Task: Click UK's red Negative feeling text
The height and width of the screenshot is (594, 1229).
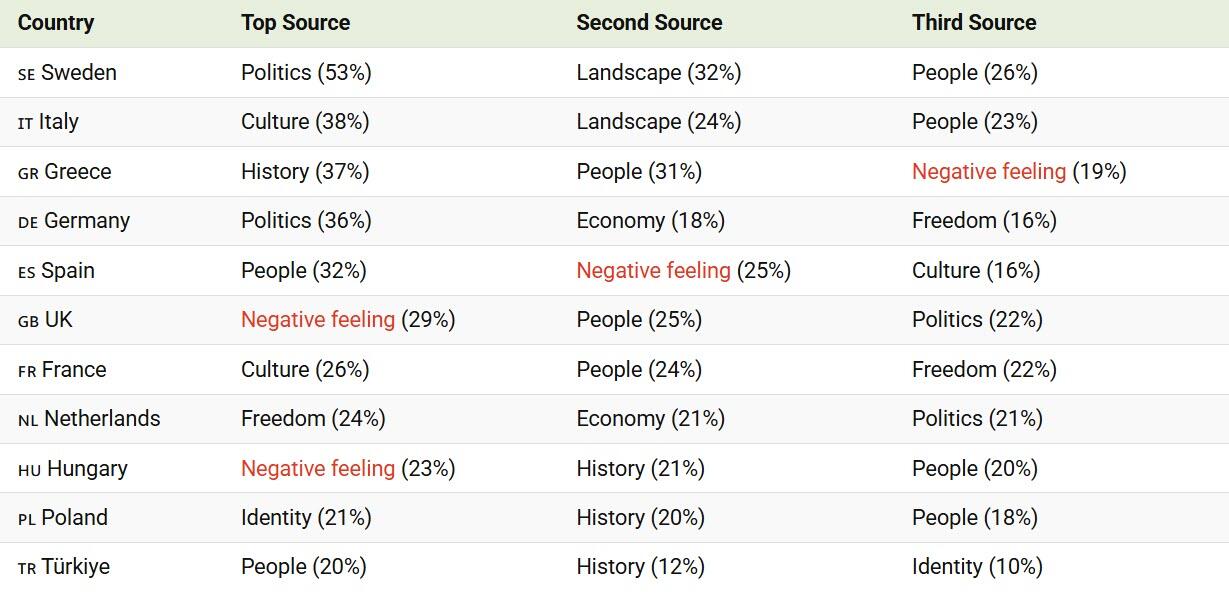Action: [318, 320]
